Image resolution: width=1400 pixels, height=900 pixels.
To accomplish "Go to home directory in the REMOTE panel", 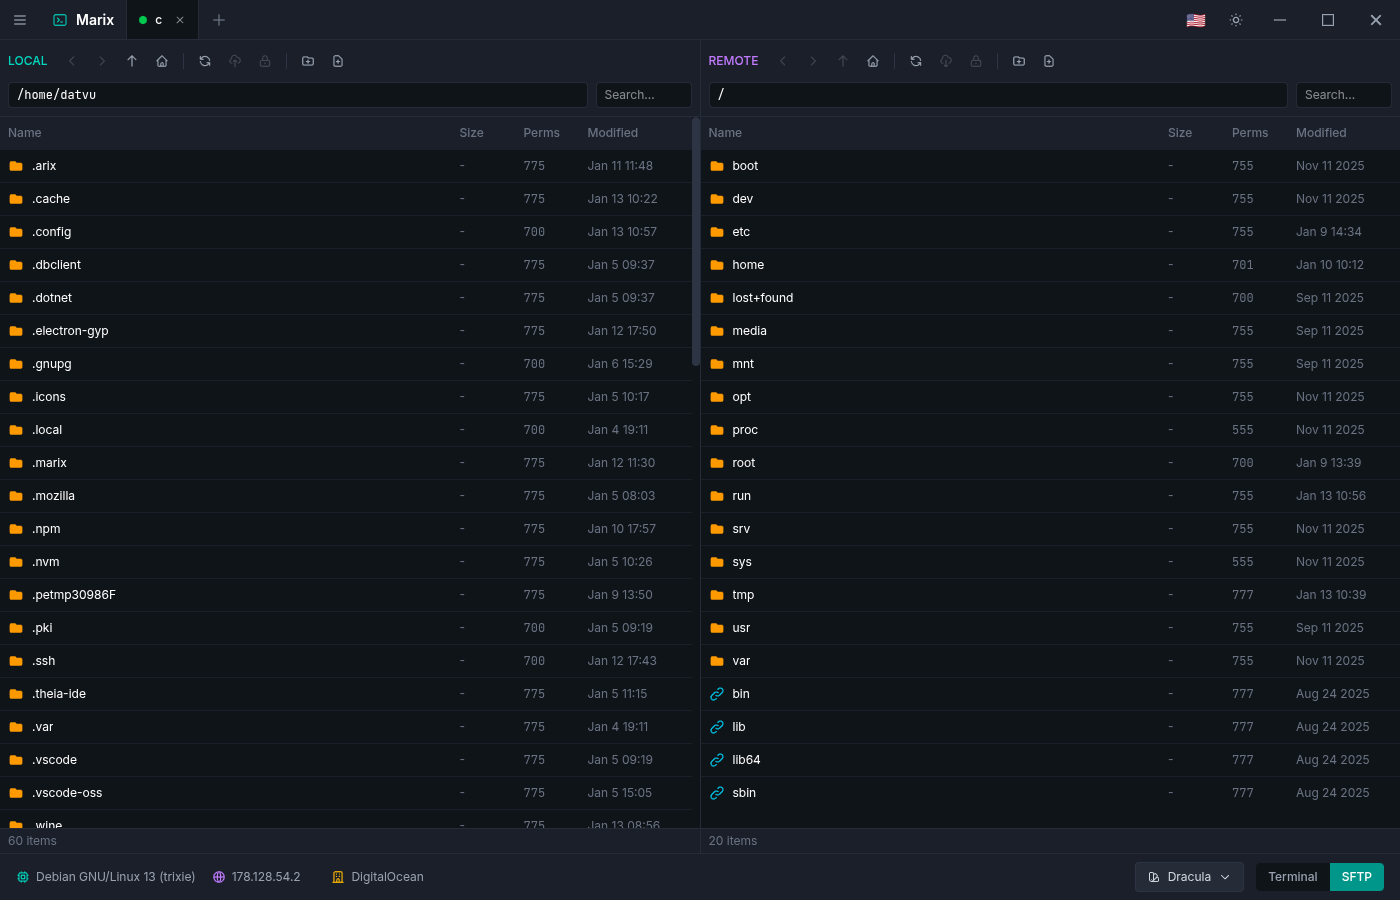I will [873, 61].
